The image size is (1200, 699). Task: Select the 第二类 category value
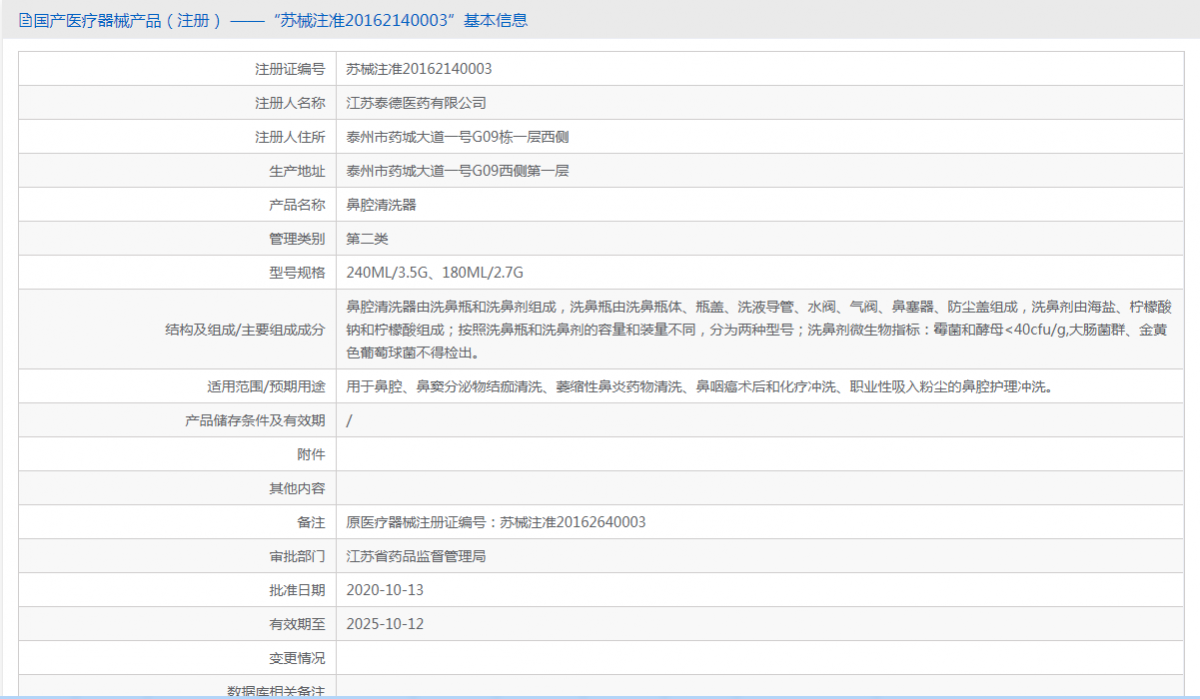[x=367, y=239]
